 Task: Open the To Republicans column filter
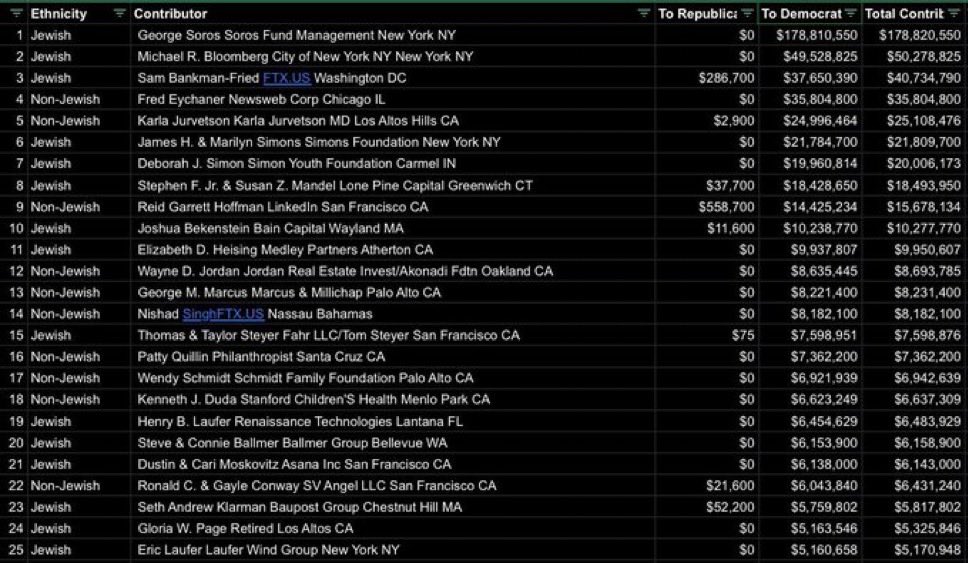coord(747,14)
